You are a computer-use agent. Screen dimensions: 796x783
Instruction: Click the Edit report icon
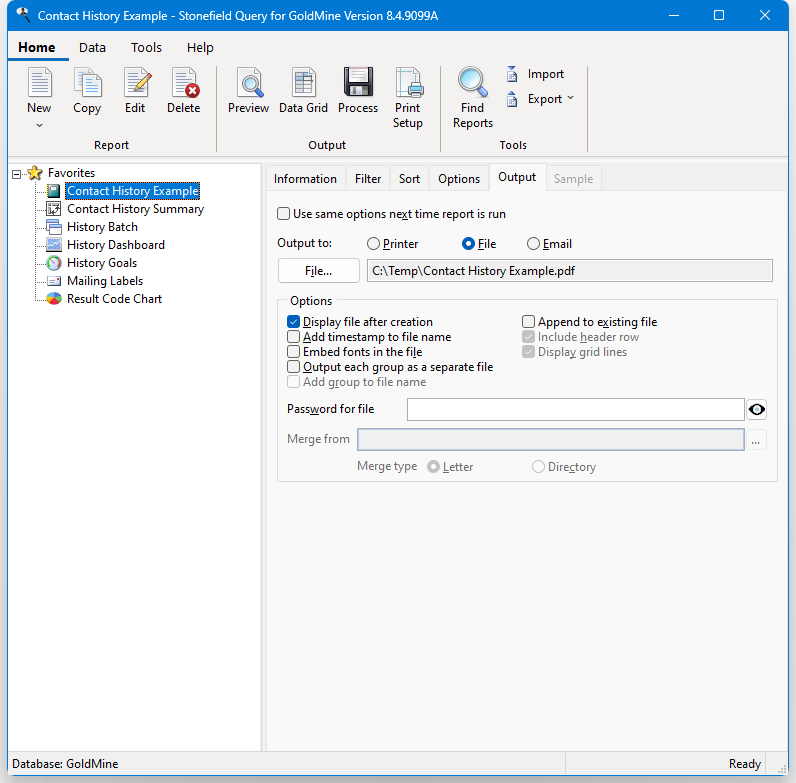pyautogui.click(x=136, y=82)
